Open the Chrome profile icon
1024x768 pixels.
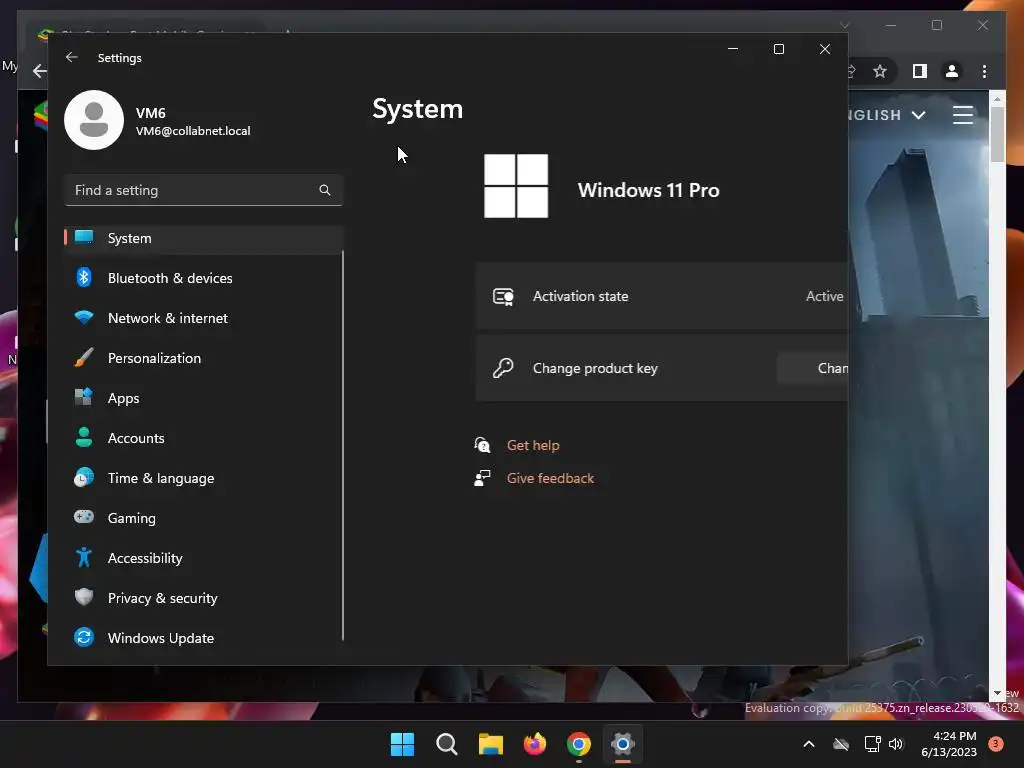click(952, 71)
